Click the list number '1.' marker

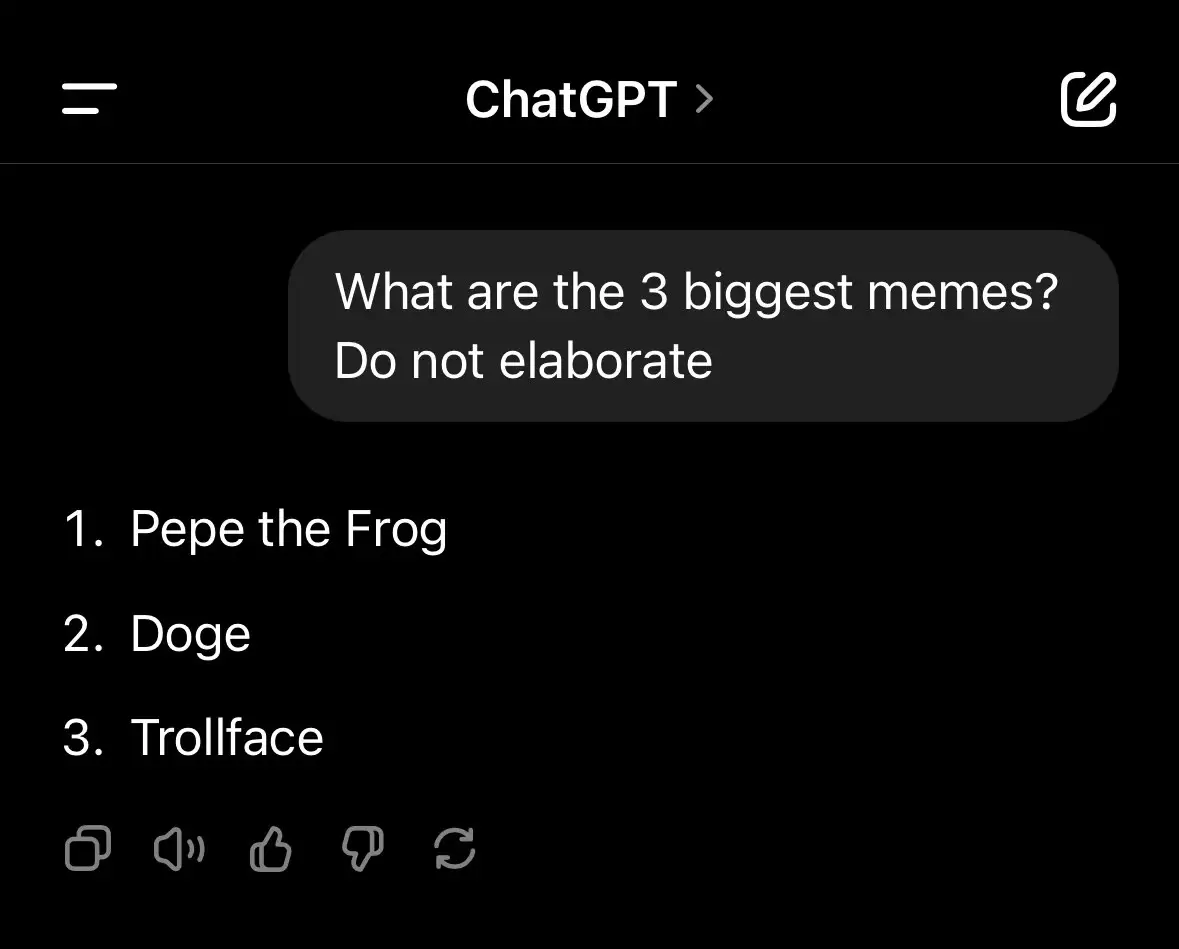pos(83,529)
